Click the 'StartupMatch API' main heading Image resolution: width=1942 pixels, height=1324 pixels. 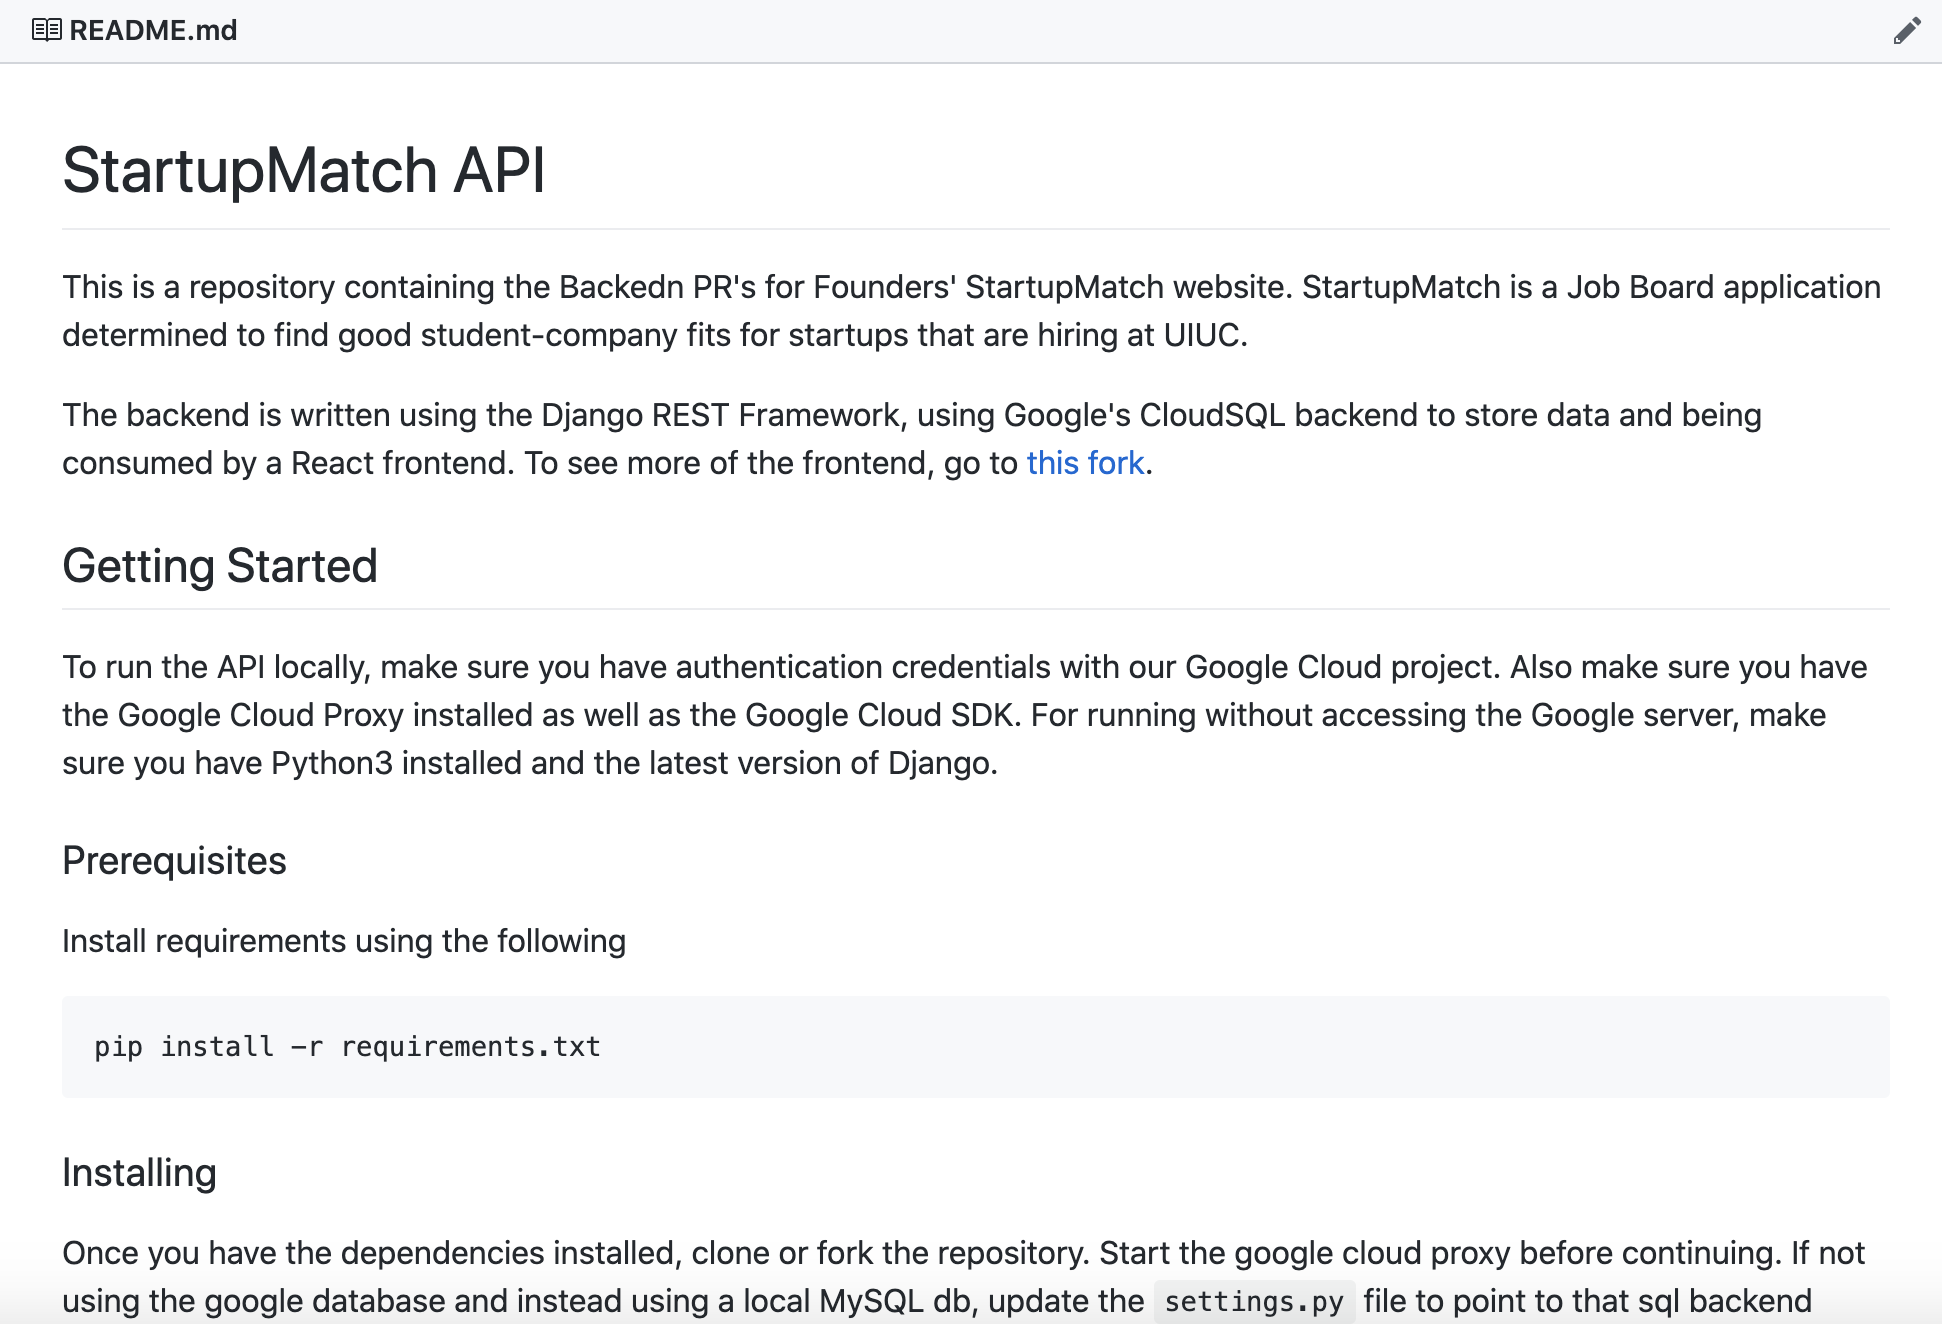tap(304, 170)
